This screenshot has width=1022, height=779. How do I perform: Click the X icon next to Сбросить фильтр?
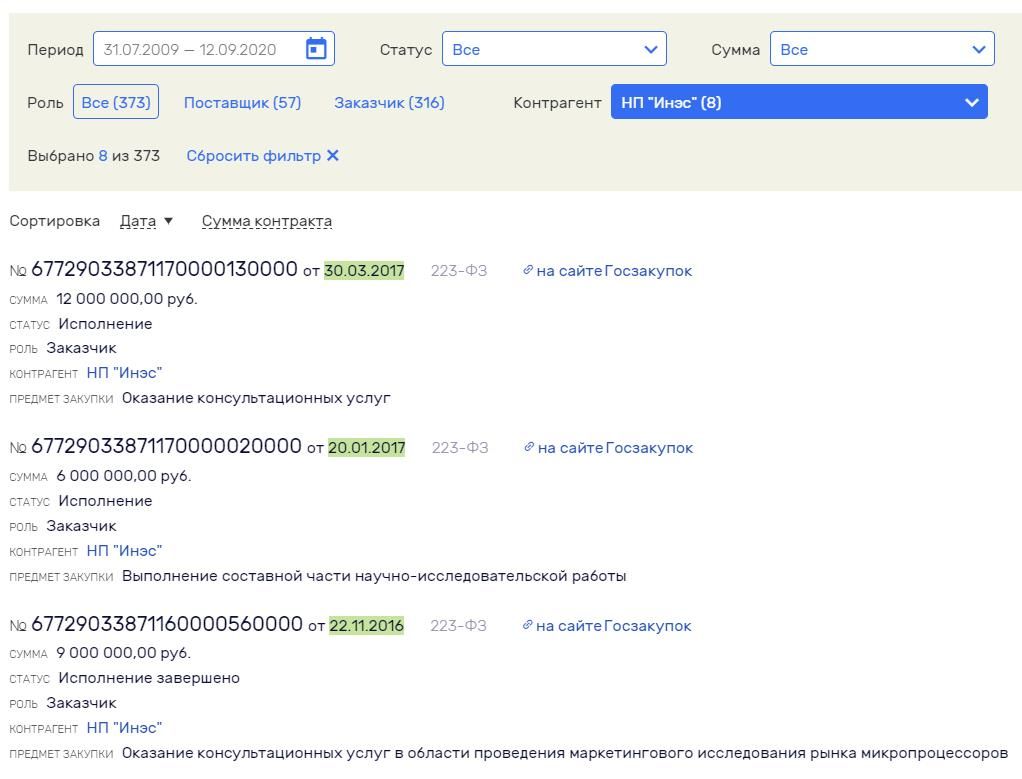[332, 156]
